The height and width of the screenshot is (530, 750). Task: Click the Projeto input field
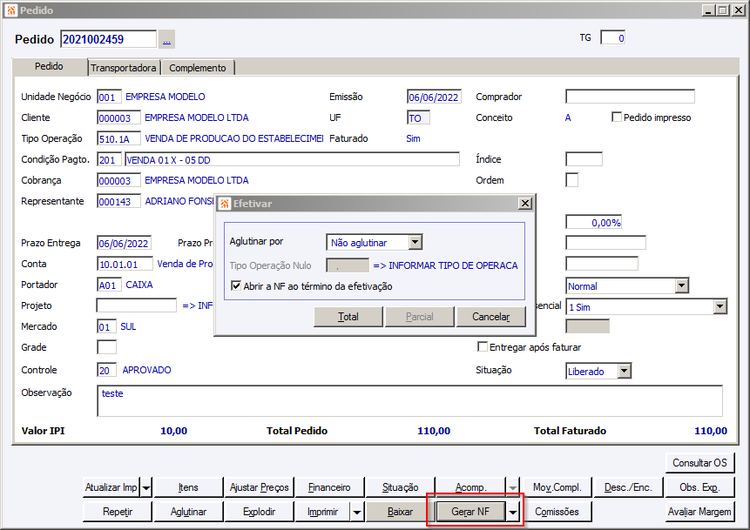(137, 305)
